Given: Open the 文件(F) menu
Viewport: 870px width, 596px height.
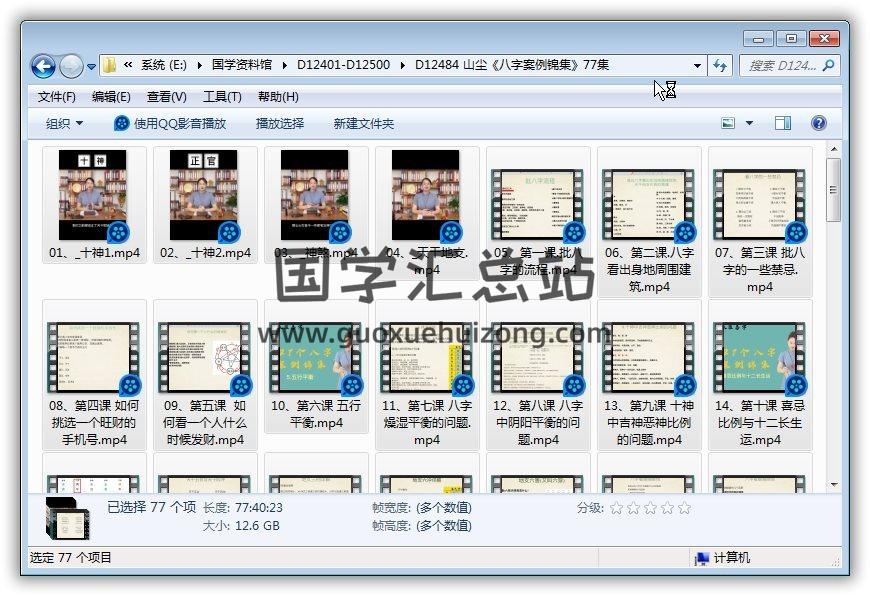Looking at the screenshot, I should [x=57, y=97].
